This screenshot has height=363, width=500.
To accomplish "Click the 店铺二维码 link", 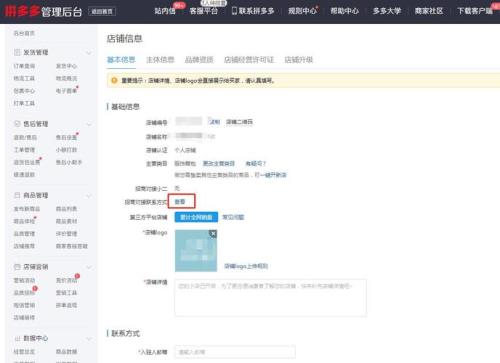I will coord(239,122).
